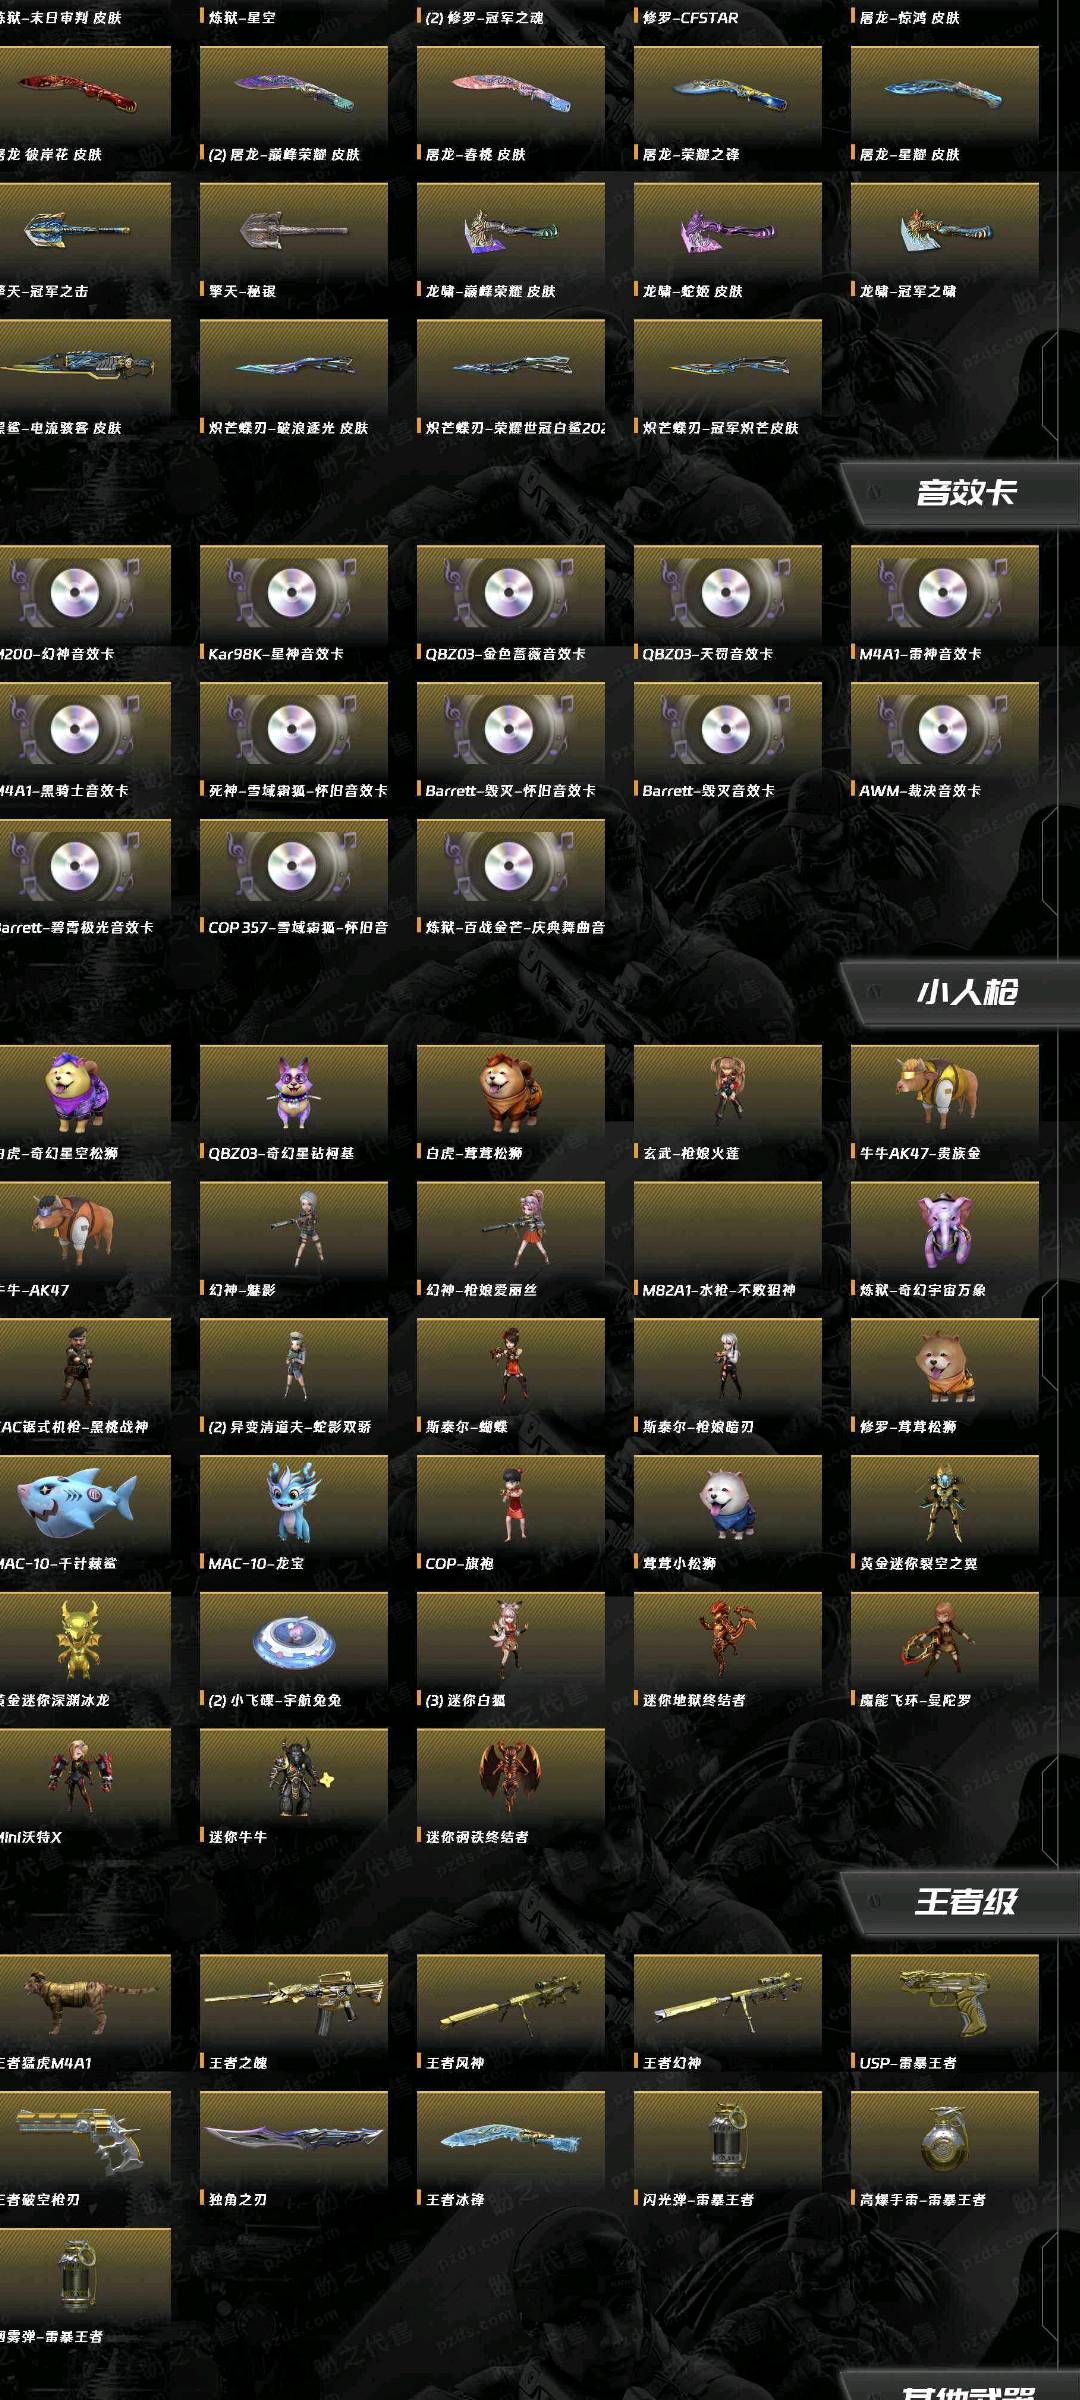Choose the 王者冰锋 blue knife
1080x2400 pixels.
point(510,2141)
